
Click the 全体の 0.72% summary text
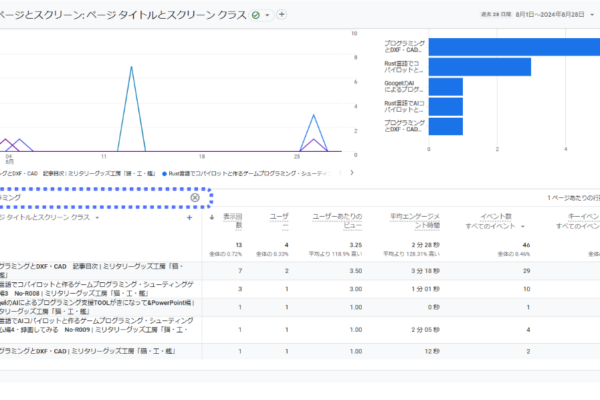tap(225, 254)
